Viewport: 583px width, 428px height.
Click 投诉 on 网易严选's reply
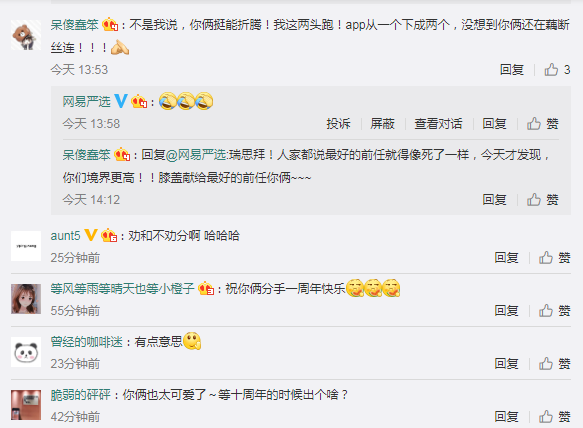point(338,123)
